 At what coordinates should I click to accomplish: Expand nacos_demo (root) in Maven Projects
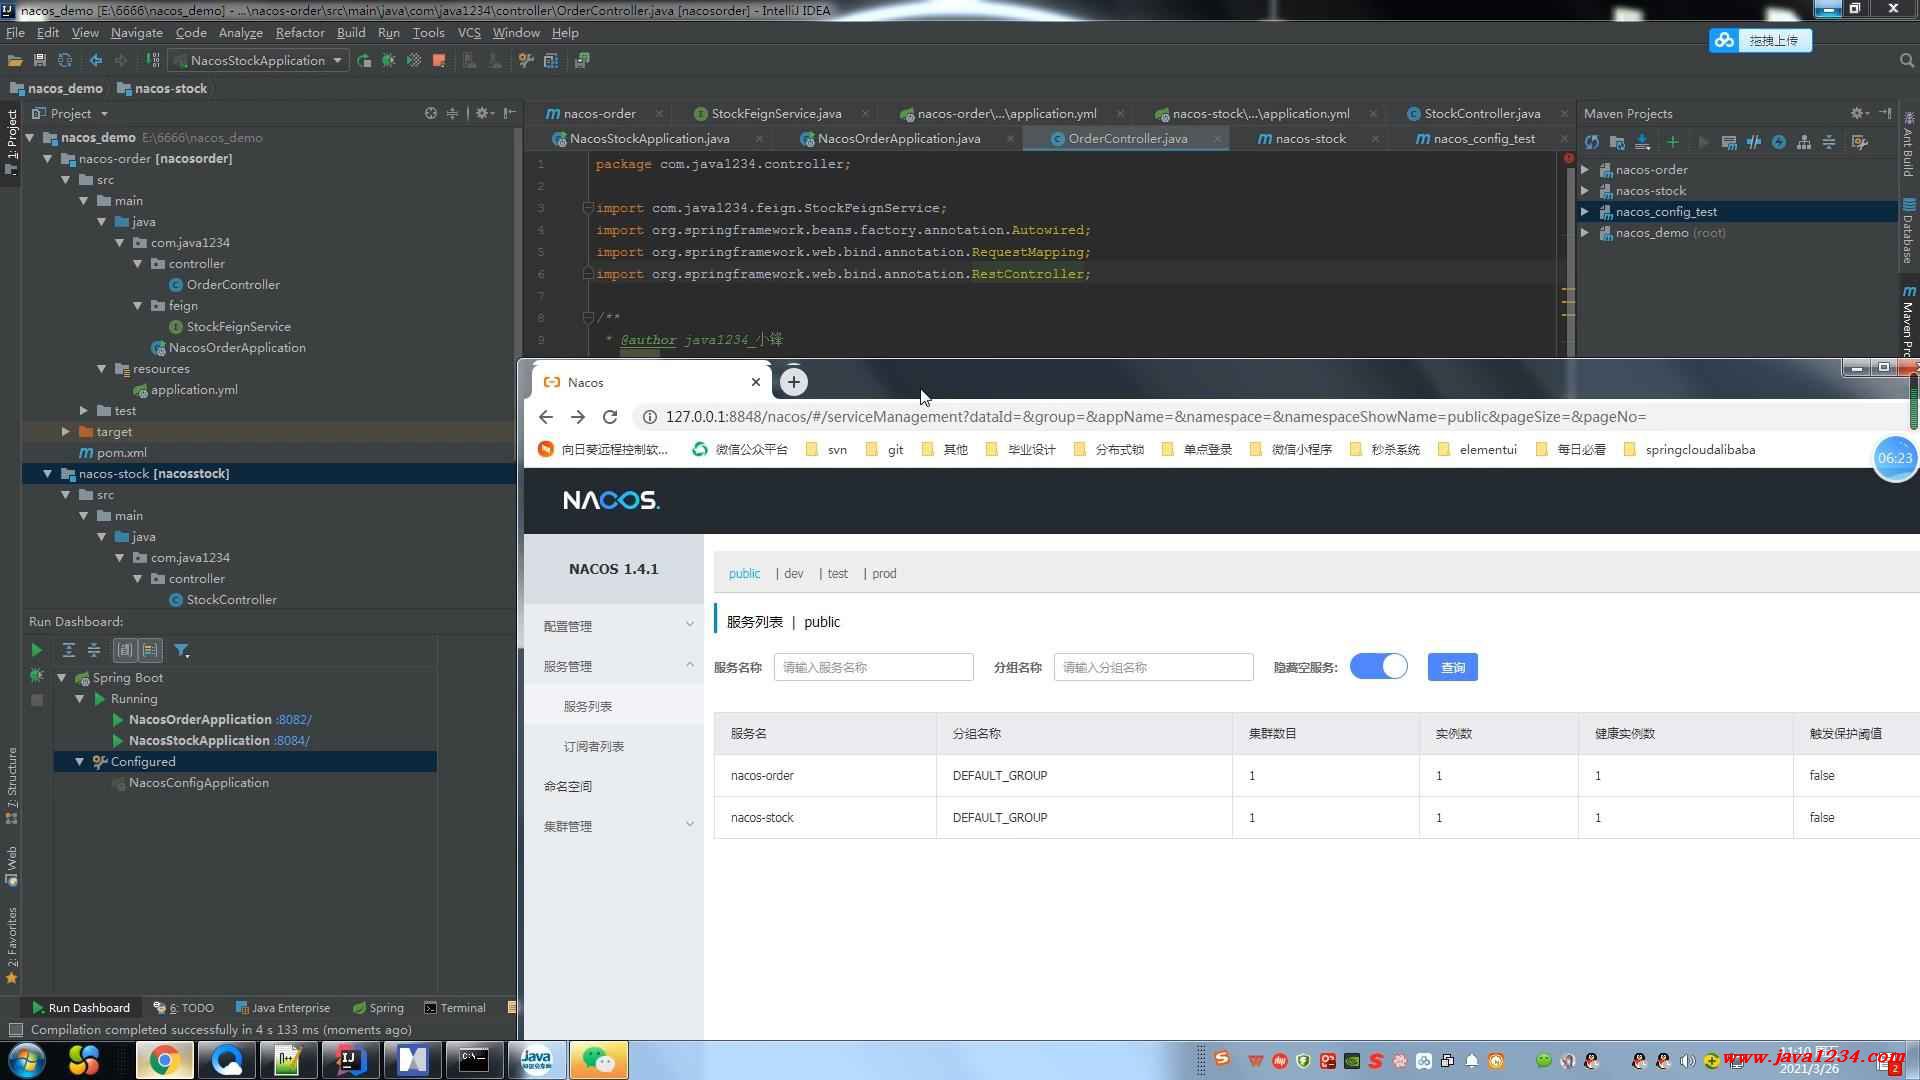coord(1585,233)
